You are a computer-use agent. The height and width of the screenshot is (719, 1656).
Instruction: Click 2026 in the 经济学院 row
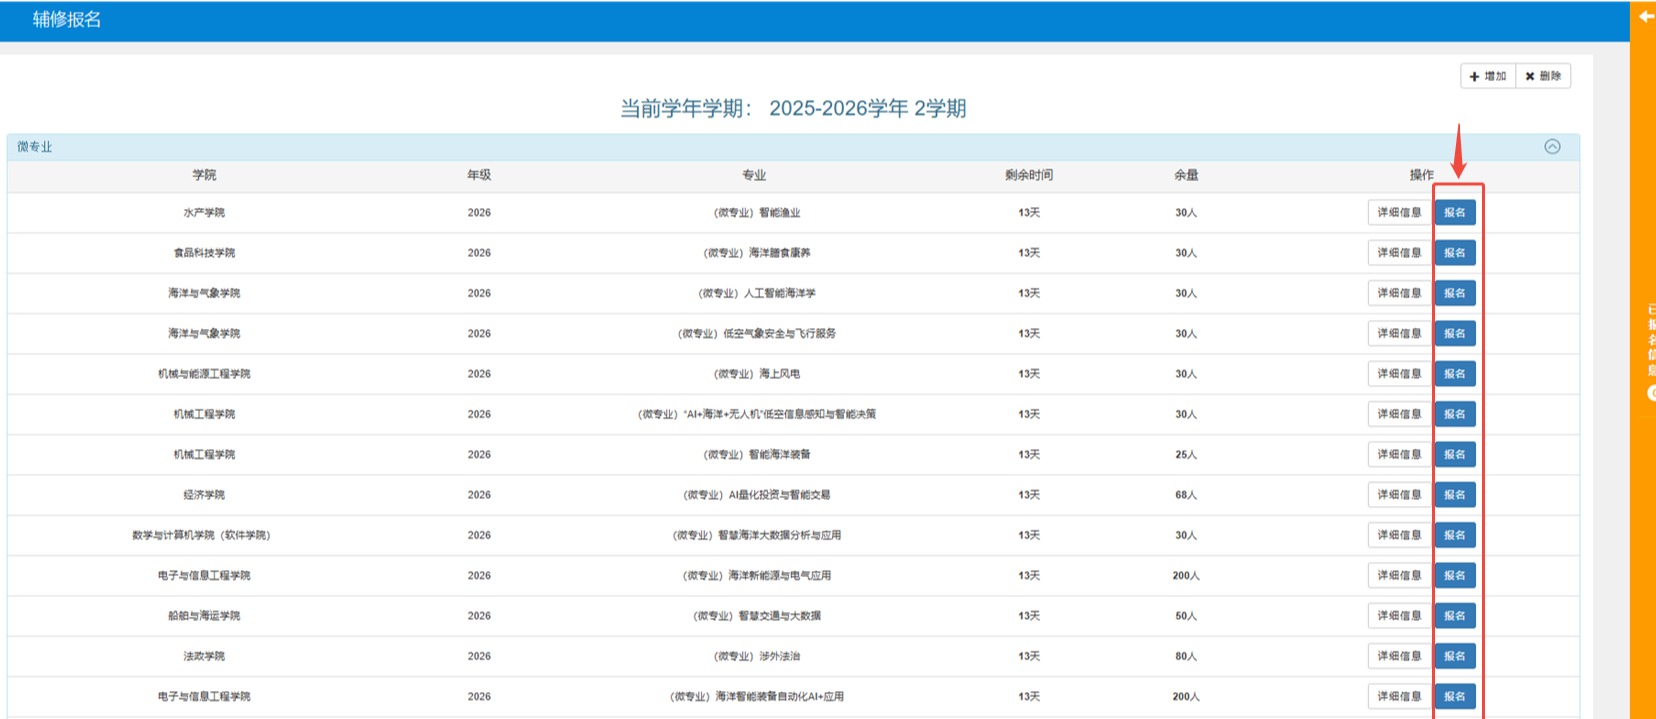(x=479, y=495)
